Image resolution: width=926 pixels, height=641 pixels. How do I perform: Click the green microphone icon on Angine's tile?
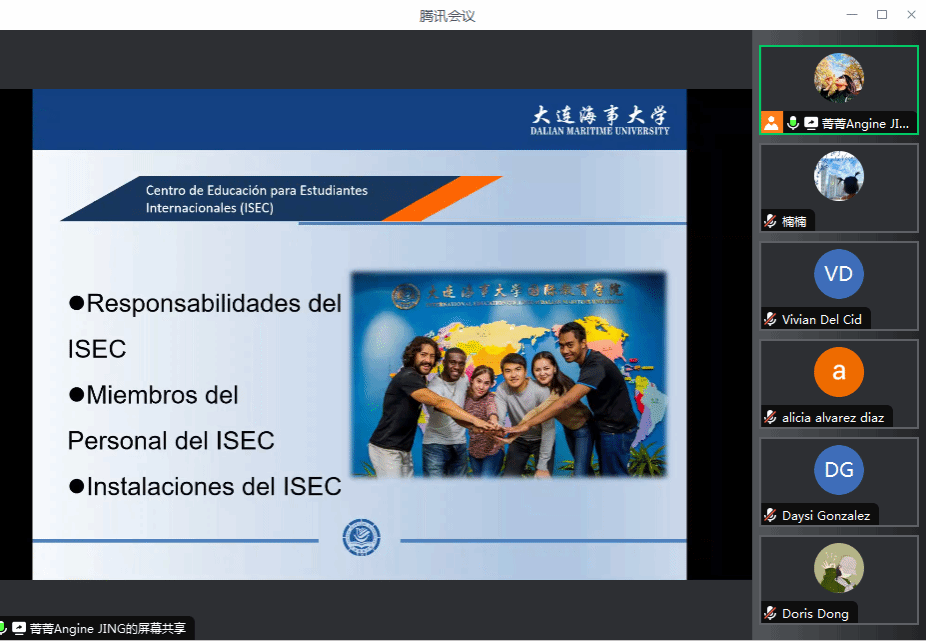[x=793, y=123]
